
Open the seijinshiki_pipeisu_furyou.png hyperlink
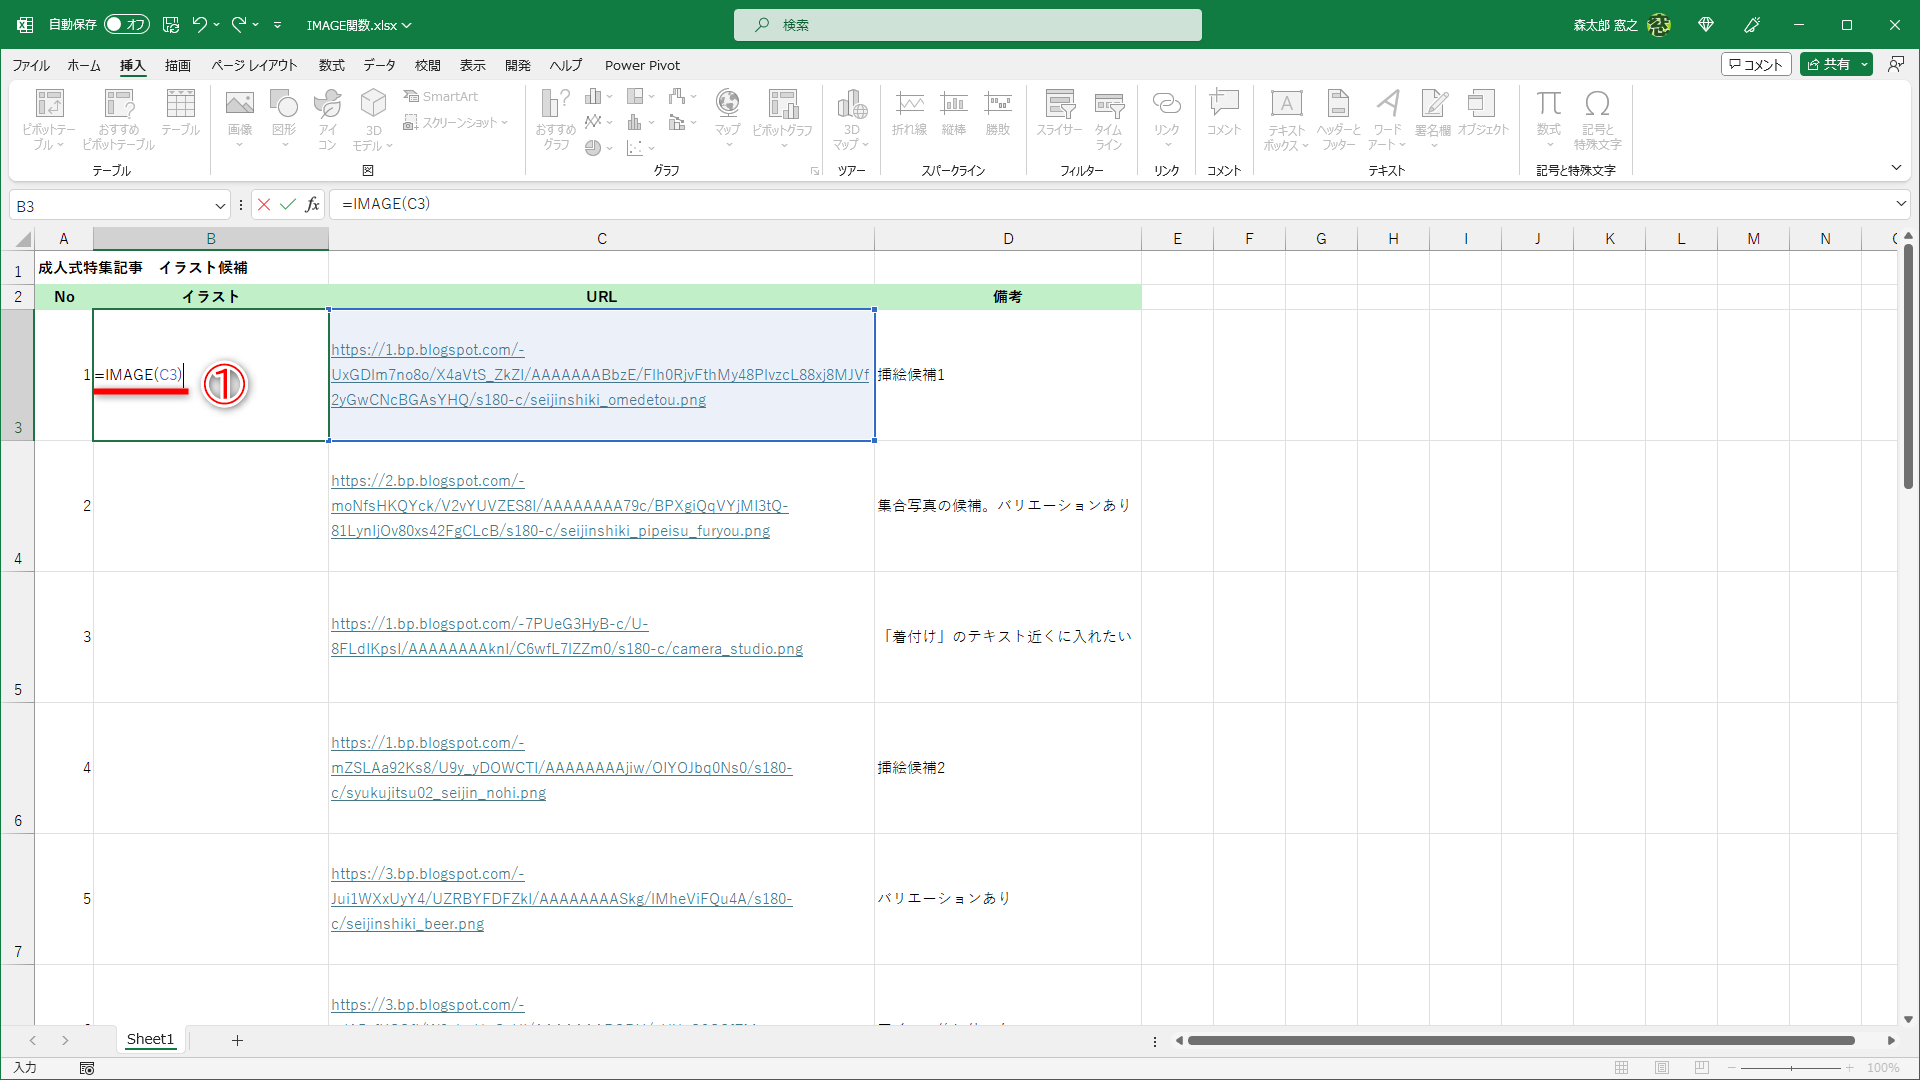pyautogui.click(x=560, y=505)
